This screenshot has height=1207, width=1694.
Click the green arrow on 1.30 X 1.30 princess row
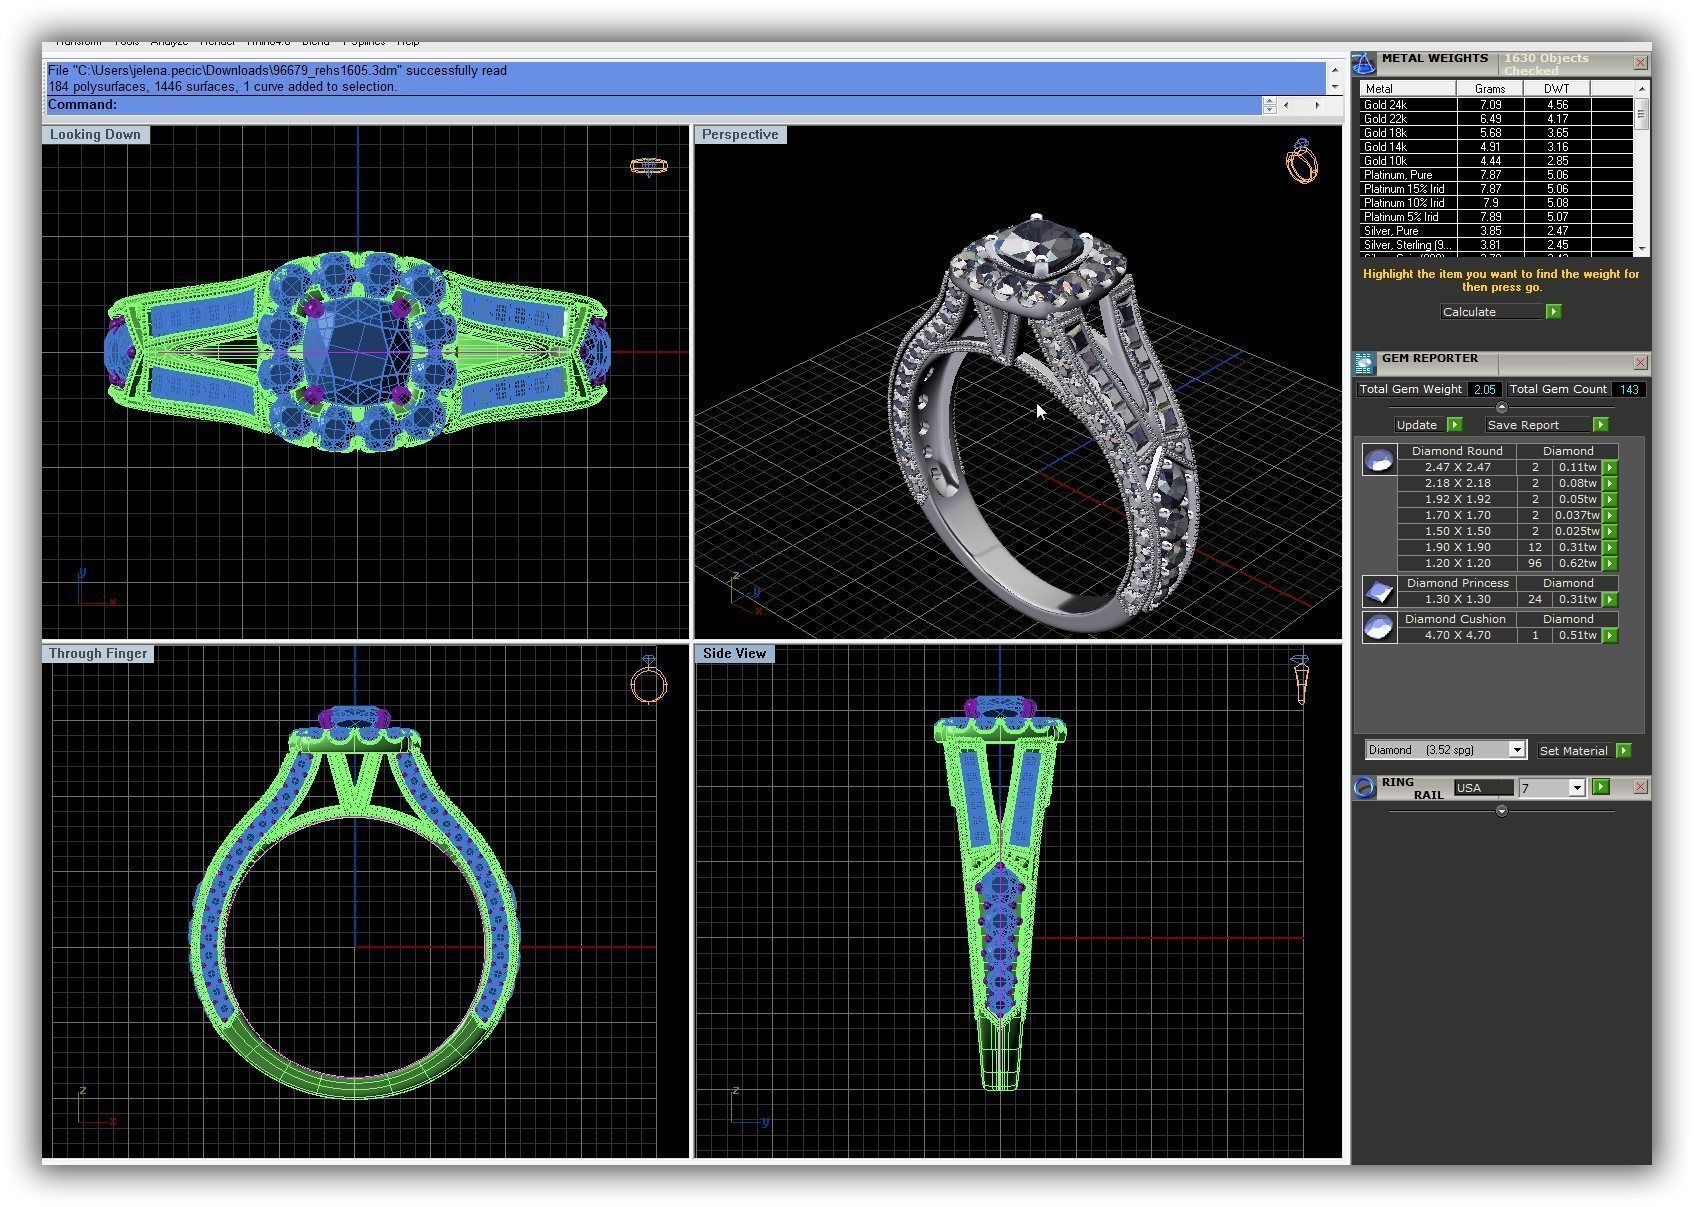1610,599
